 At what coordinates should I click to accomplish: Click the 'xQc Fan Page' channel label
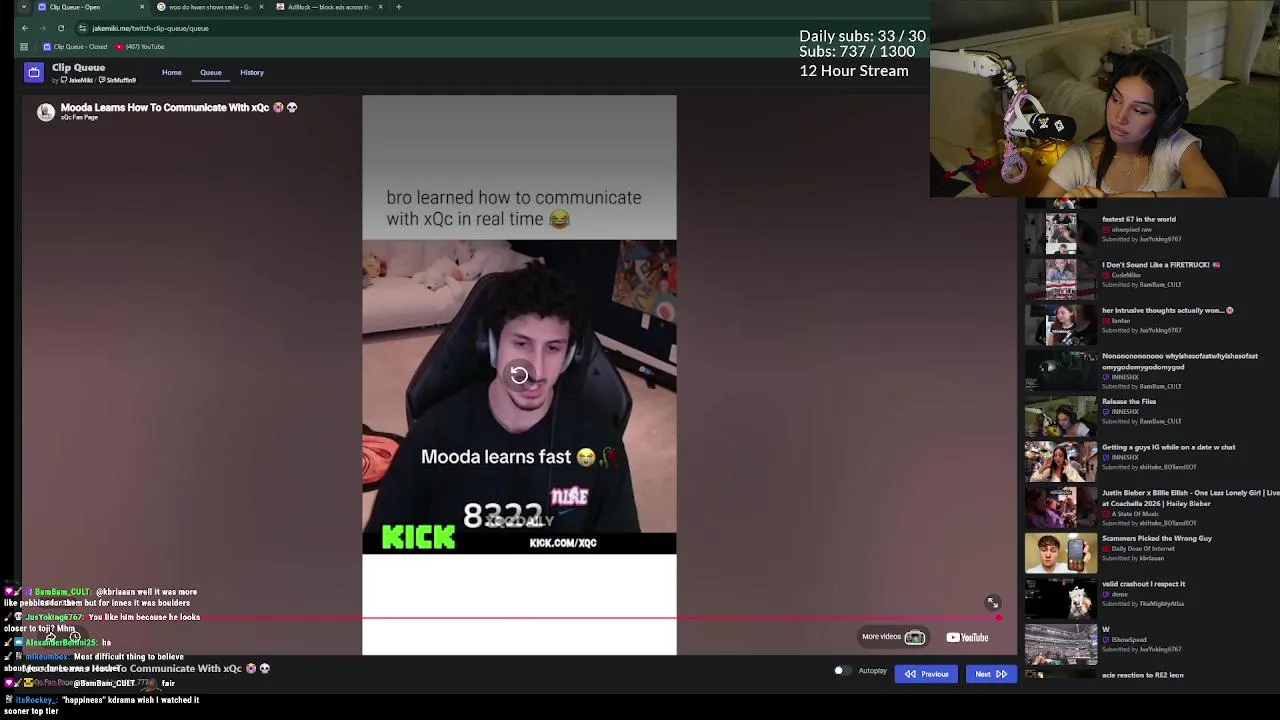pyautogui.click(x=79, y=117)
